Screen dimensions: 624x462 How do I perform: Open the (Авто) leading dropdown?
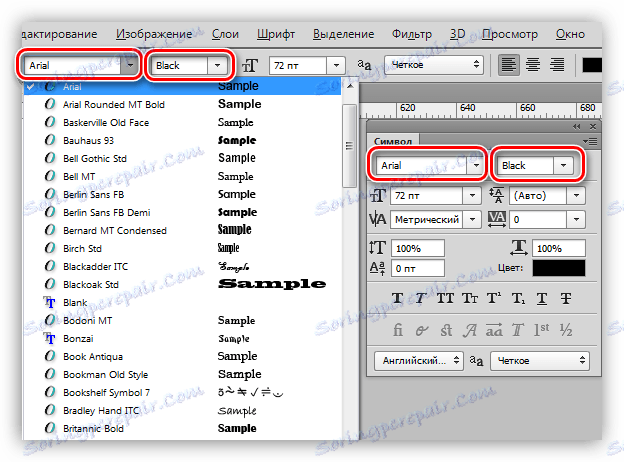(x=576, y=195)
